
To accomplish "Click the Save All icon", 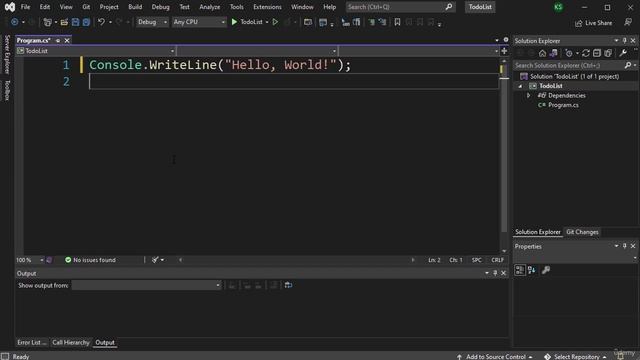I will (x=86, y=22).
